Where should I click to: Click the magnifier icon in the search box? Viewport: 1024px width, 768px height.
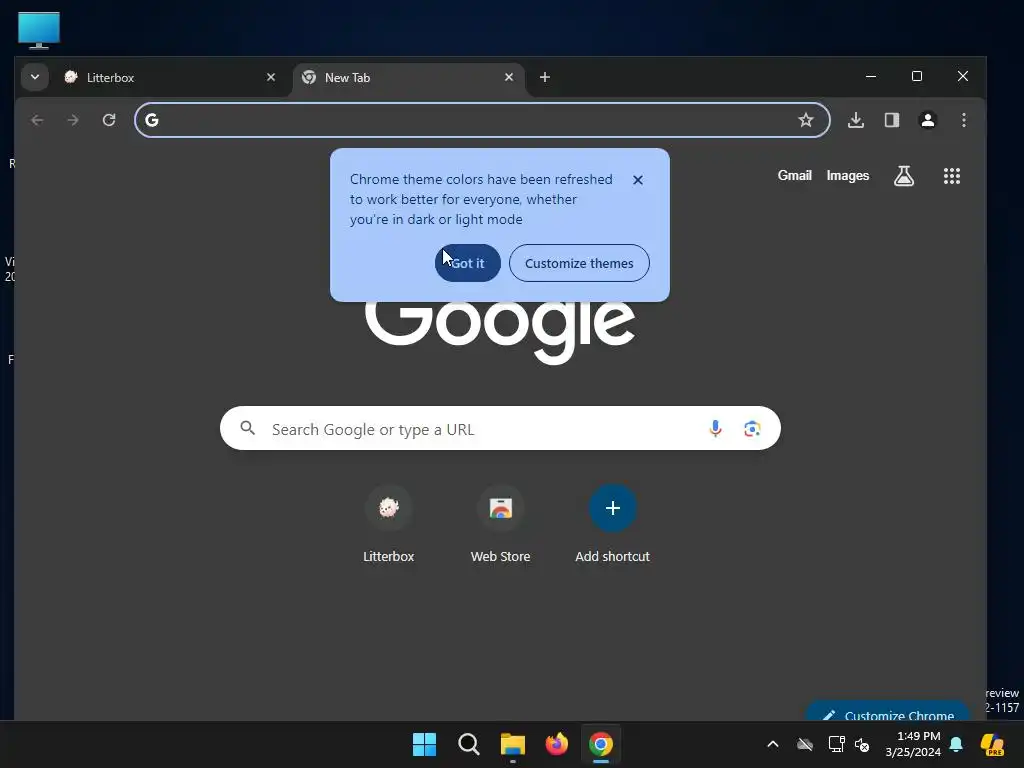tap(248, 428)
